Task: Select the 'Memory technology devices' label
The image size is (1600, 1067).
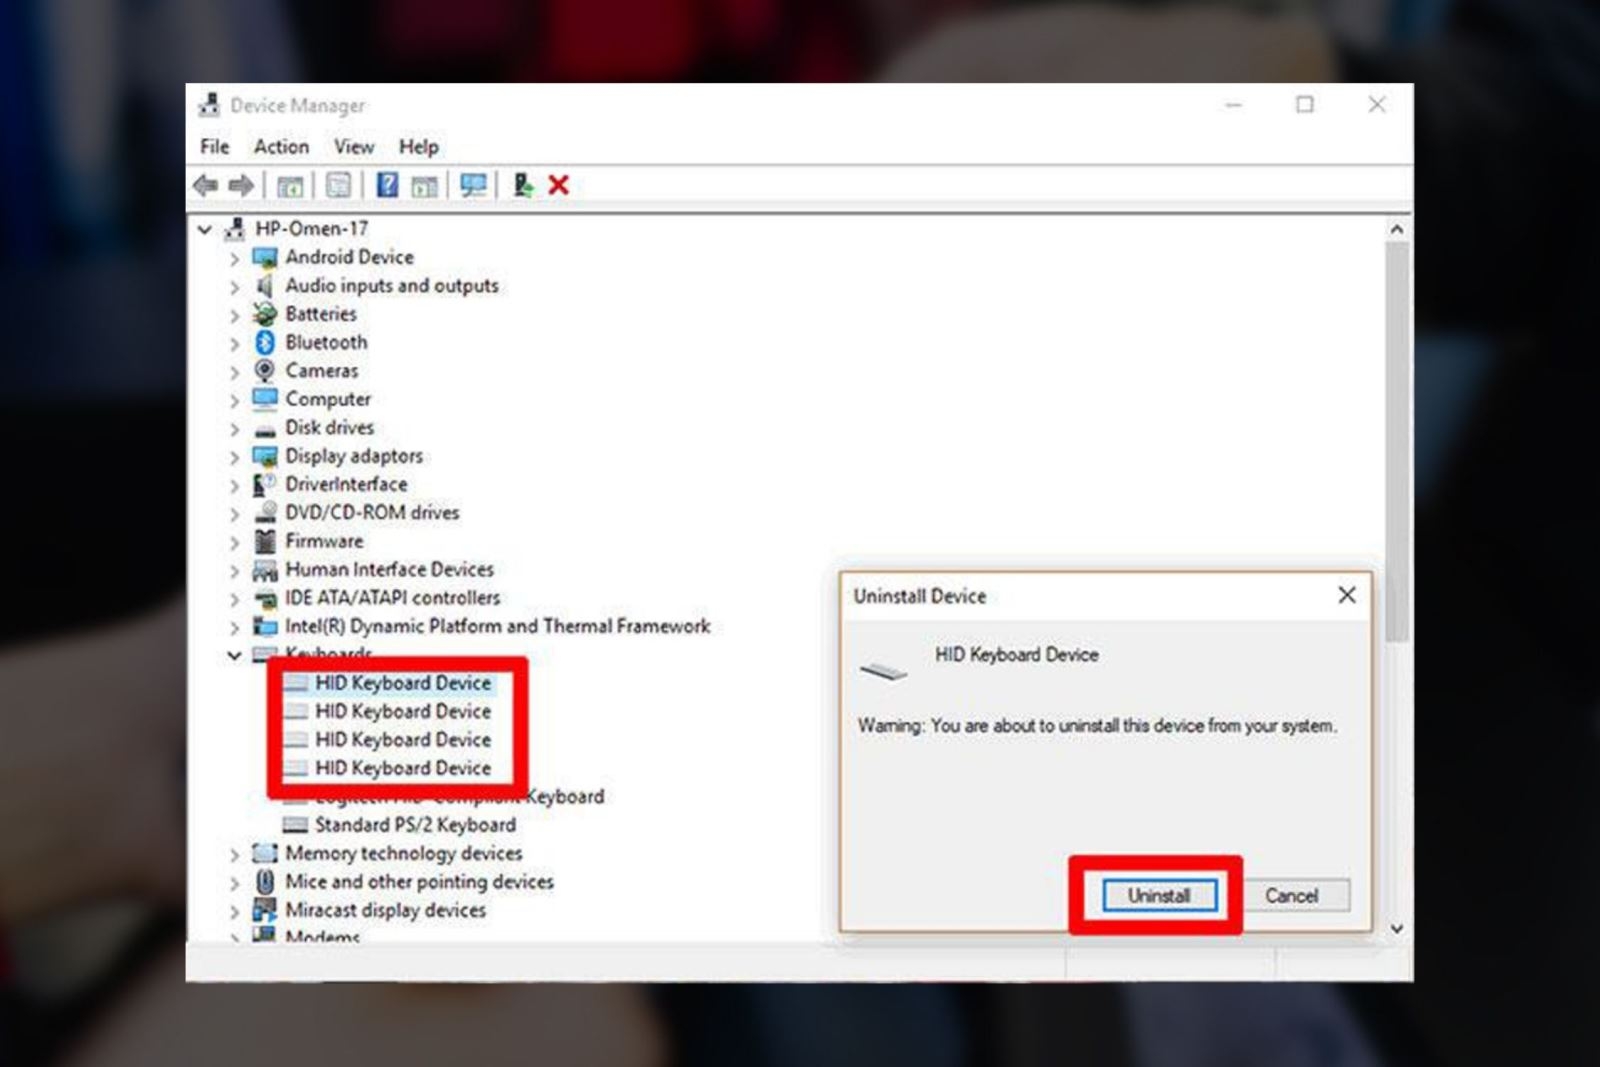Action: coord(404,853)
